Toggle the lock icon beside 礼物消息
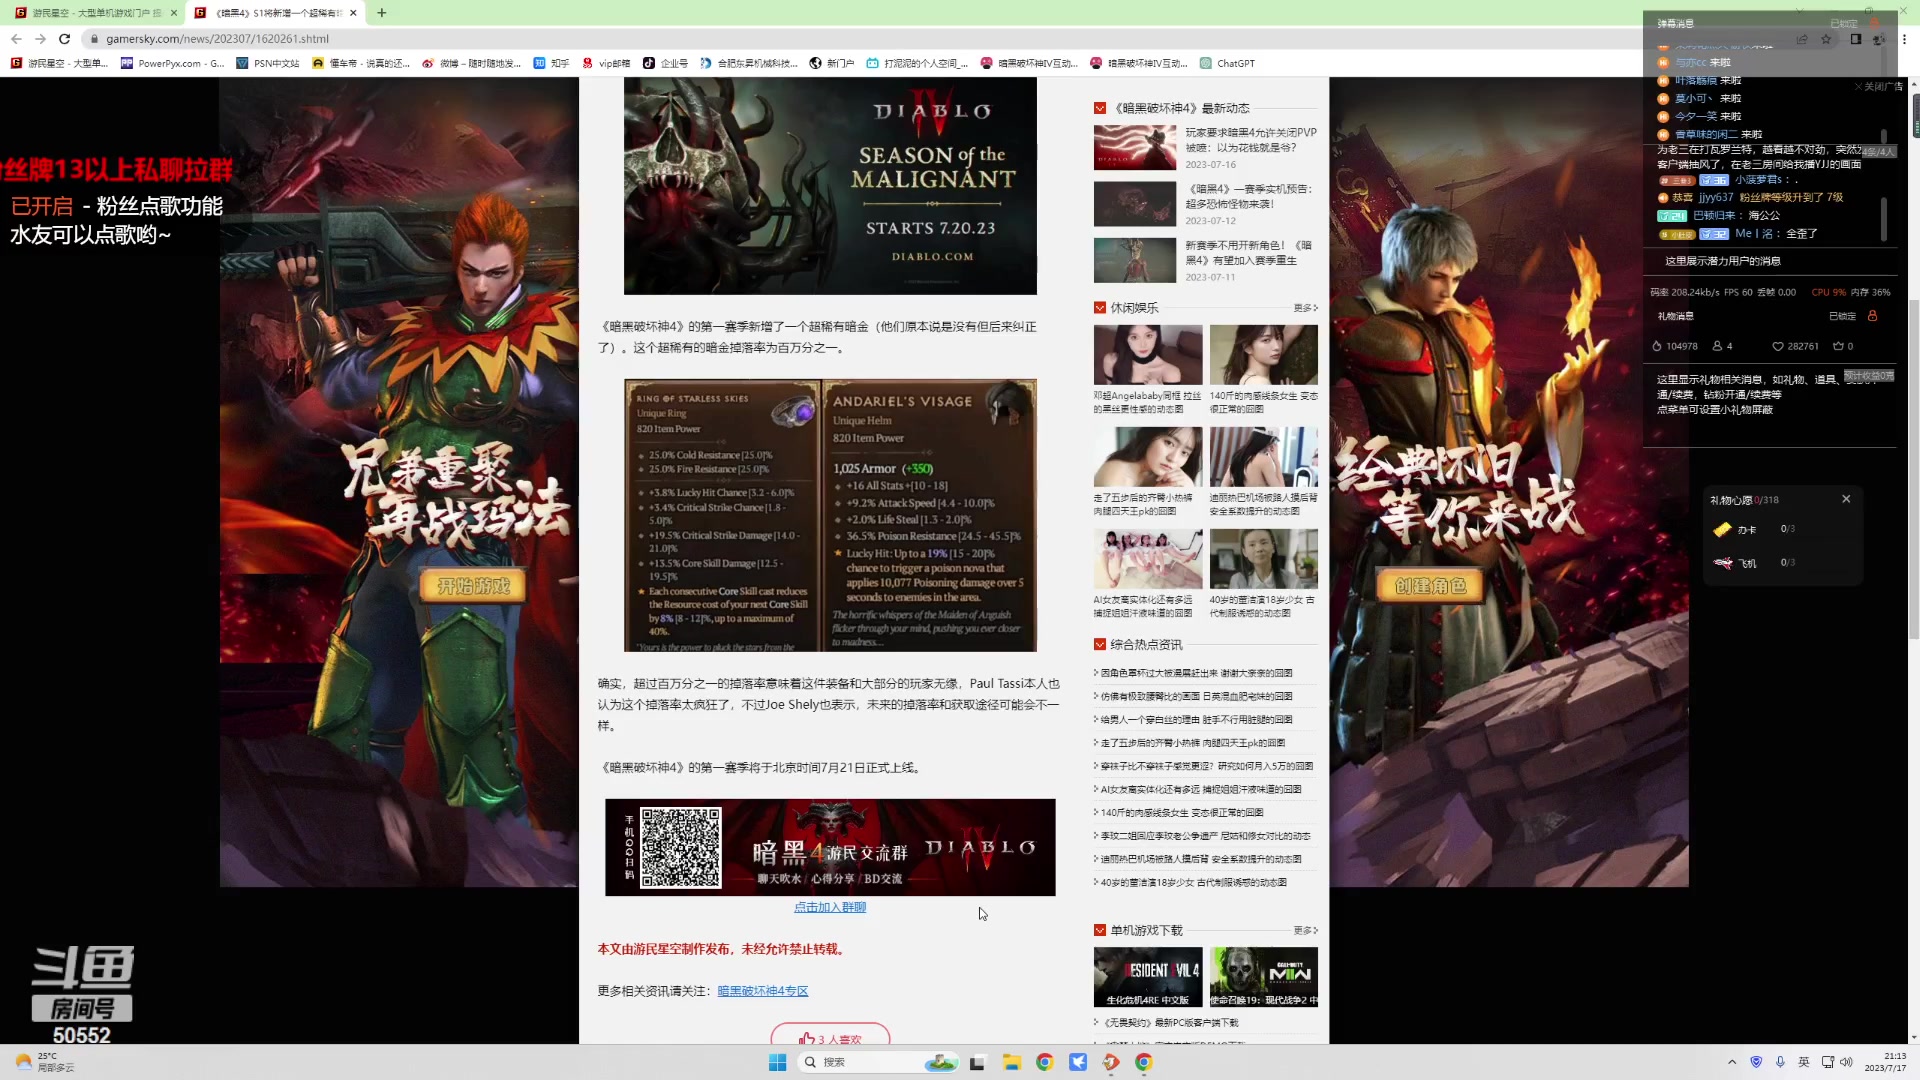 coord(1872,316)
